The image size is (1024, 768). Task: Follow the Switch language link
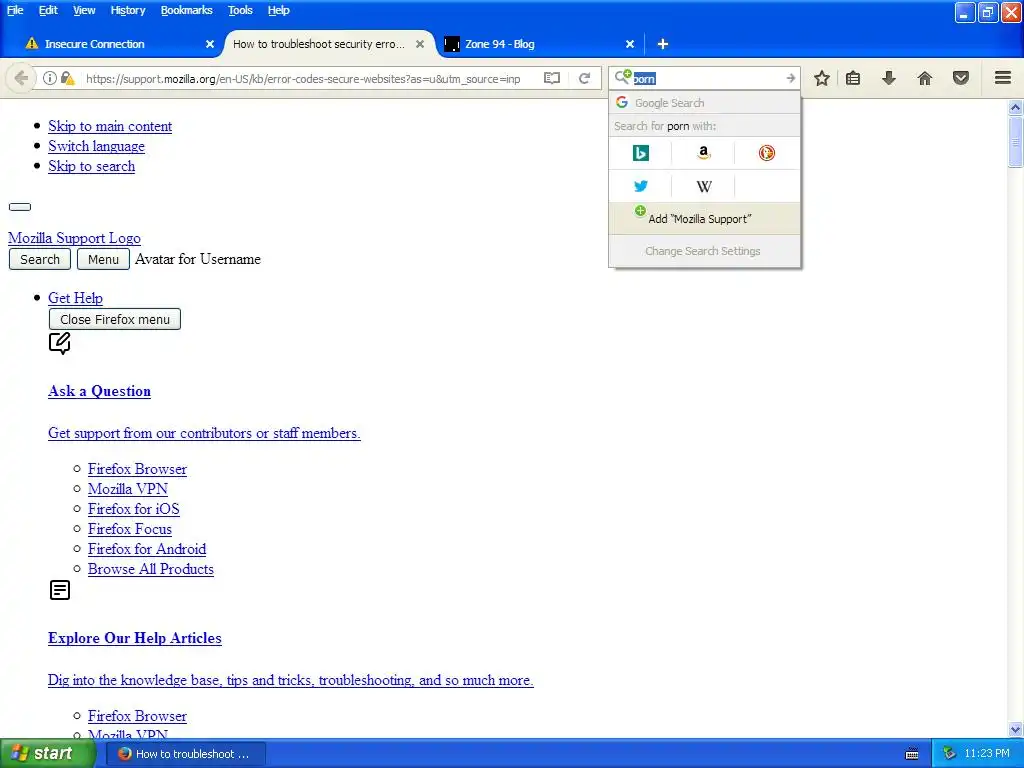(96, 146)
